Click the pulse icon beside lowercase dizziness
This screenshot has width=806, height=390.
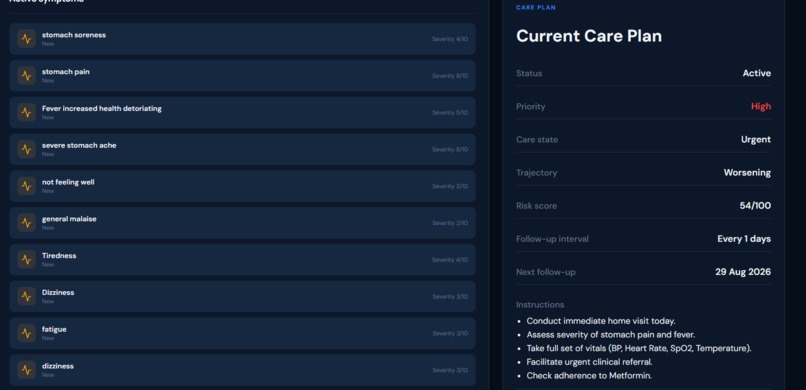click(x=26, y=370)
